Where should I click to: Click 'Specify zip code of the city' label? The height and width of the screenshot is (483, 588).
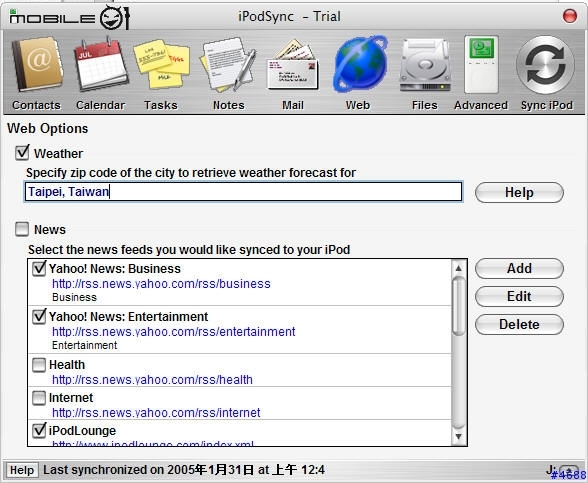(x=191, y=173)
